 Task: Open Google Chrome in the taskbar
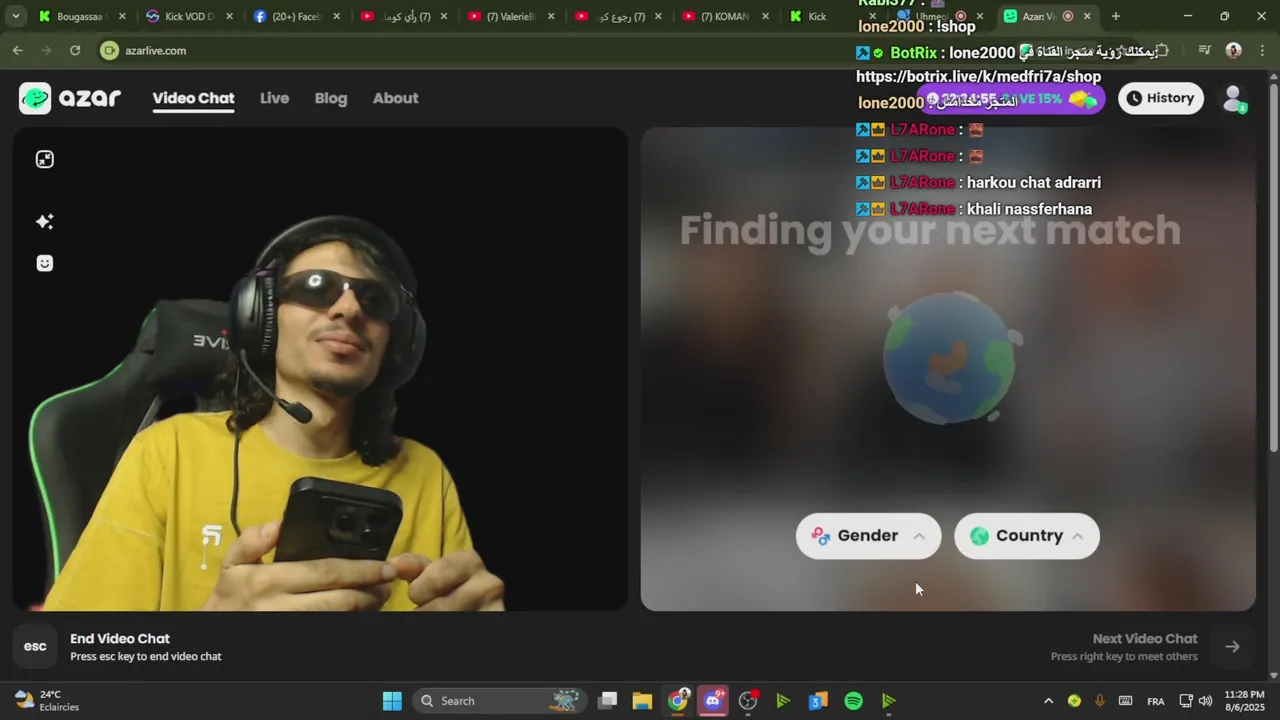678,701
